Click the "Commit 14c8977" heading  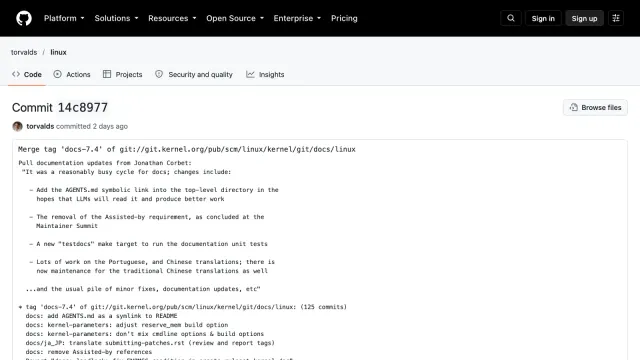click(x=60, y=107)
